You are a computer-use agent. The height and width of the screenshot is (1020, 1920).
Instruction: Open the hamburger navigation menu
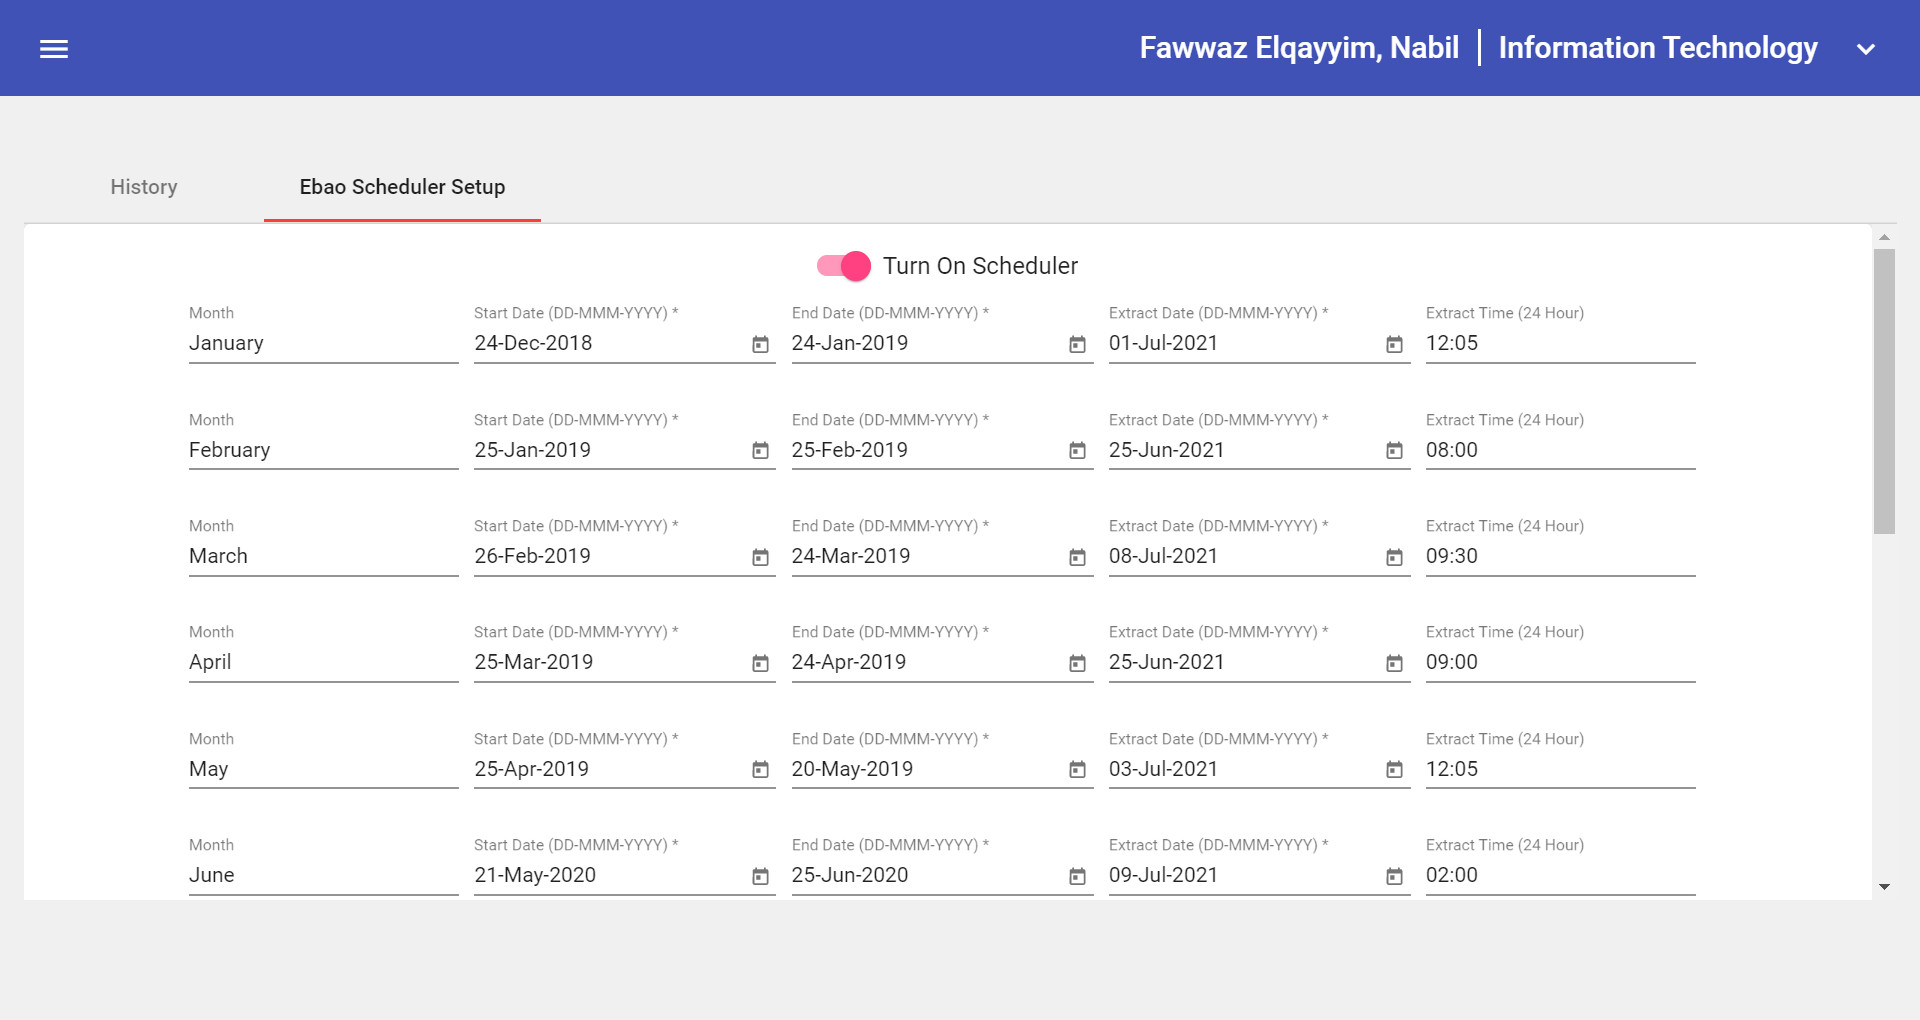pos(54,48)
